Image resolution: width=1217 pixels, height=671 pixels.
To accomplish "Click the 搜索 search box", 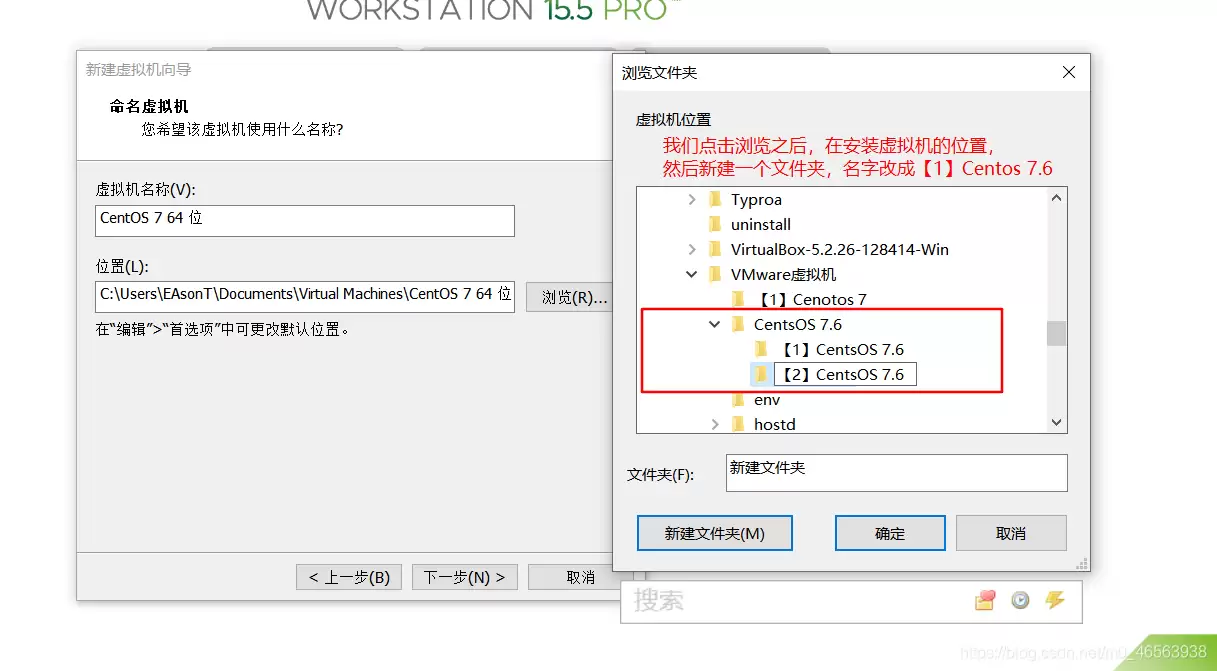I will coord(795,601).
